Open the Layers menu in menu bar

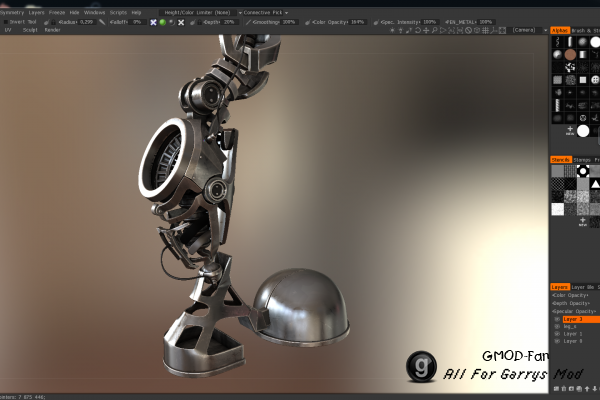pos(37,13)
